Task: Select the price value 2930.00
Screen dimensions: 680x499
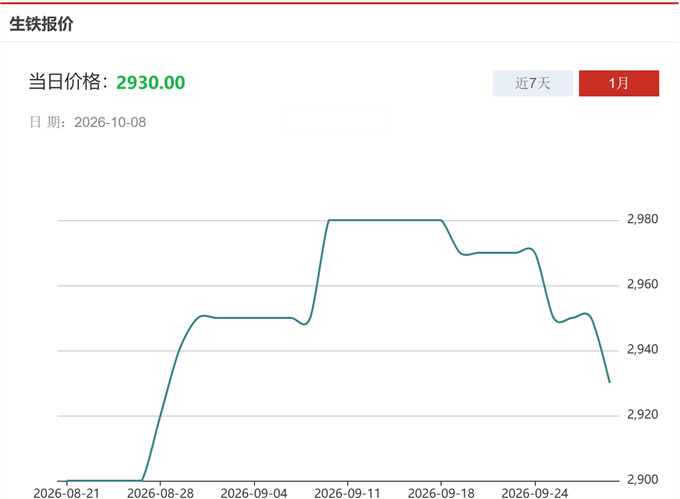Action: [150, 82]
